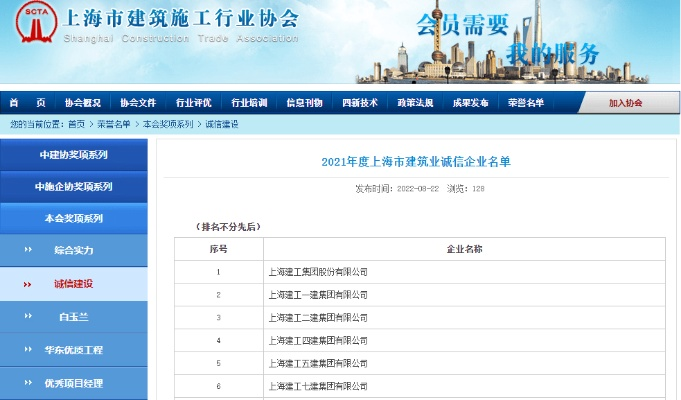Click the 加入协会 button

625,103
